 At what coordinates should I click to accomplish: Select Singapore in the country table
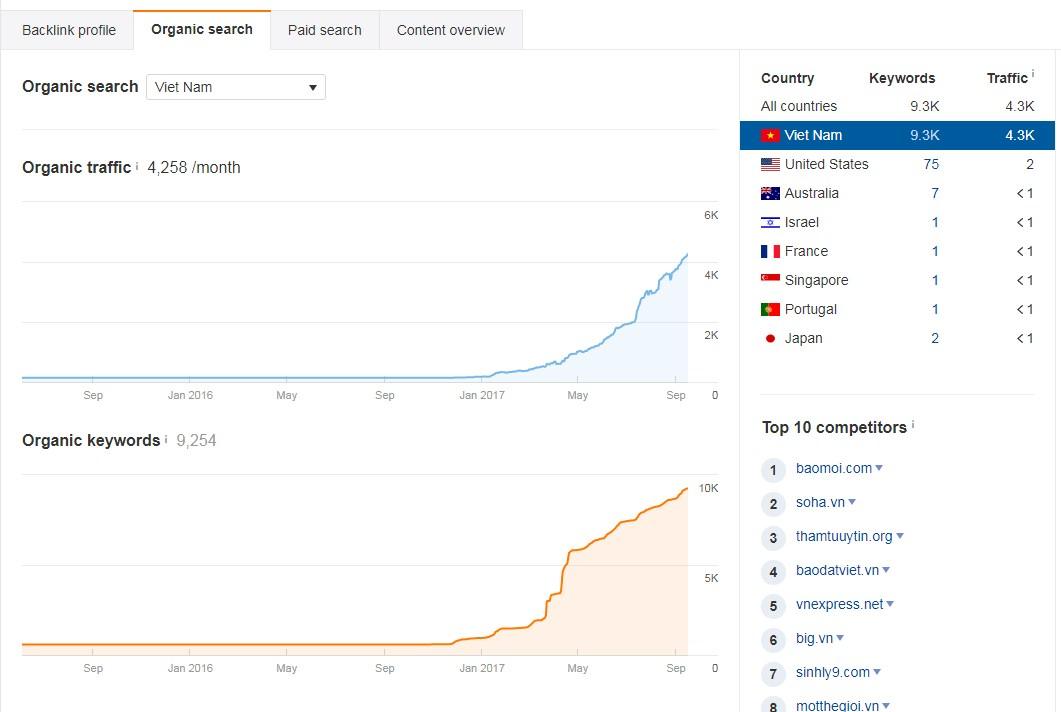click(897, 280)
